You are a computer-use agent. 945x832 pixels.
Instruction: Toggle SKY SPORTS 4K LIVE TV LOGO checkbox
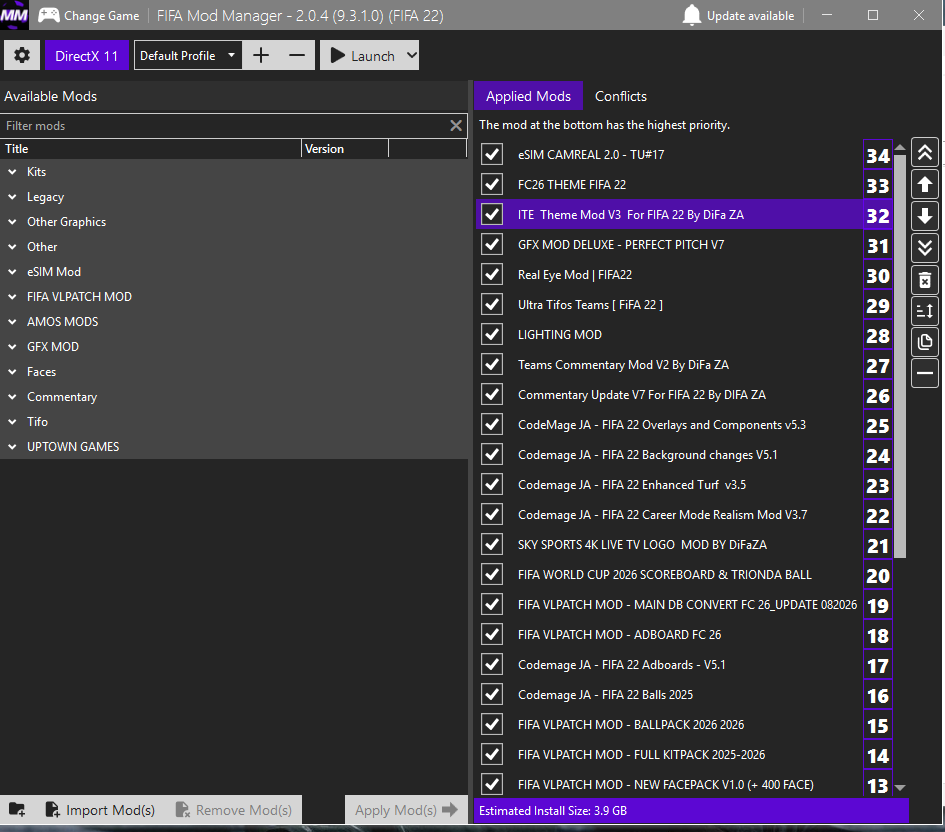click(x=492, y=545)
